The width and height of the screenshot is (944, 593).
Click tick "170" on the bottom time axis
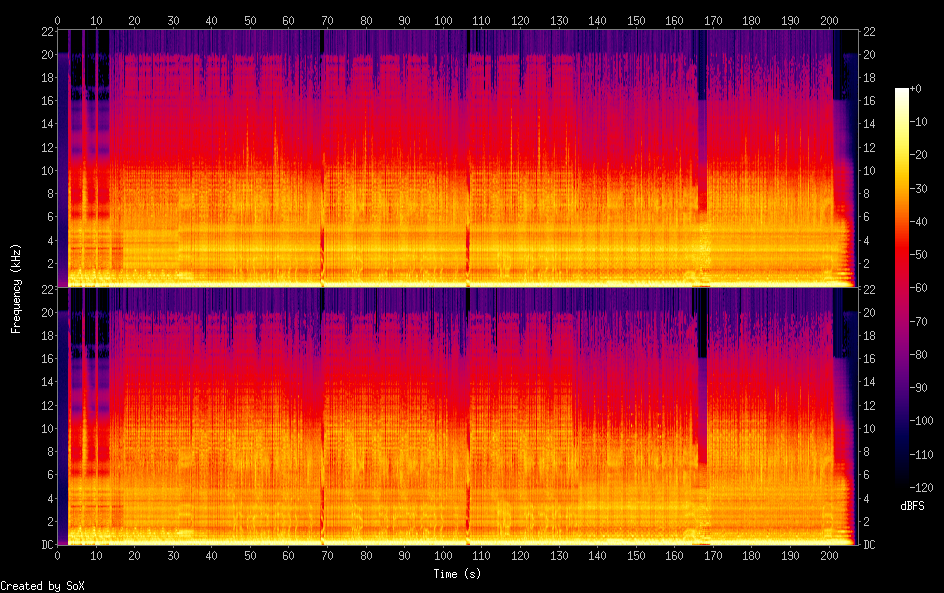713,556
